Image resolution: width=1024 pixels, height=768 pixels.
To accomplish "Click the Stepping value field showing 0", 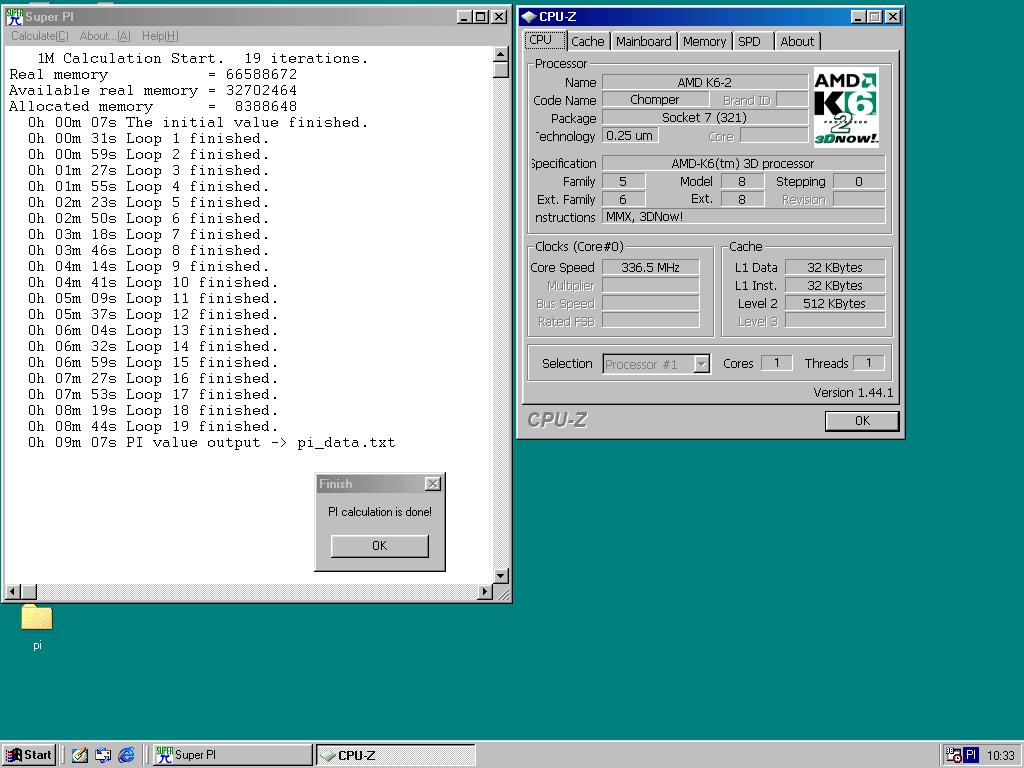I will (x=859, y=181).
